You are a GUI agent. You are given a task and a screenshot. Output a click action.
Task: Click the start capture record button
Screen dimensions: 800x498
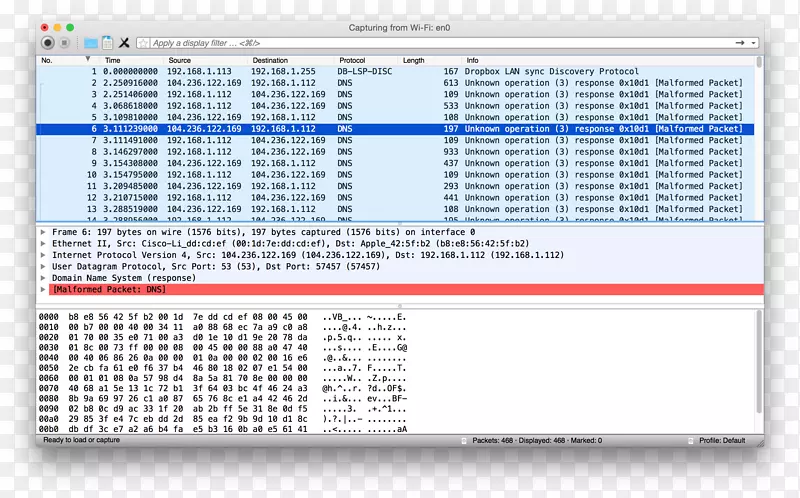coord(48,43)
